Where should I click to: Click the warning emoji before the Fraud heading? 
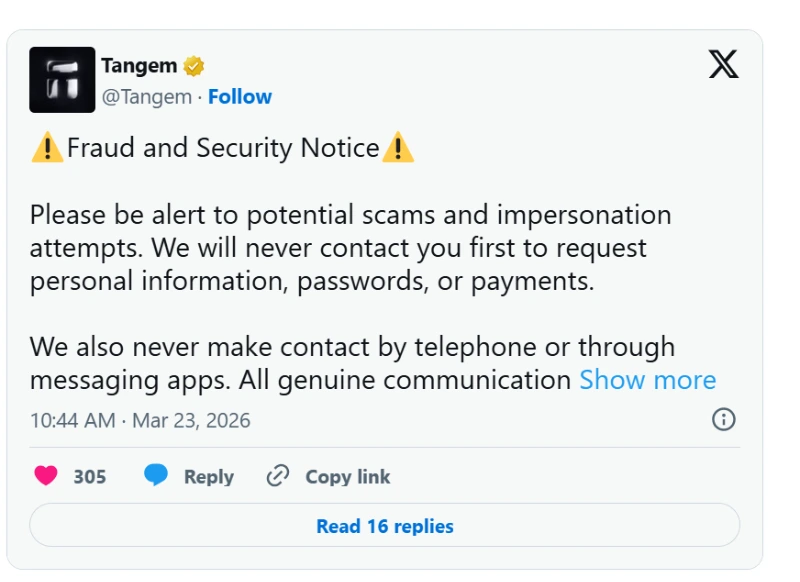pyautogui.click(x=47, y=149)
